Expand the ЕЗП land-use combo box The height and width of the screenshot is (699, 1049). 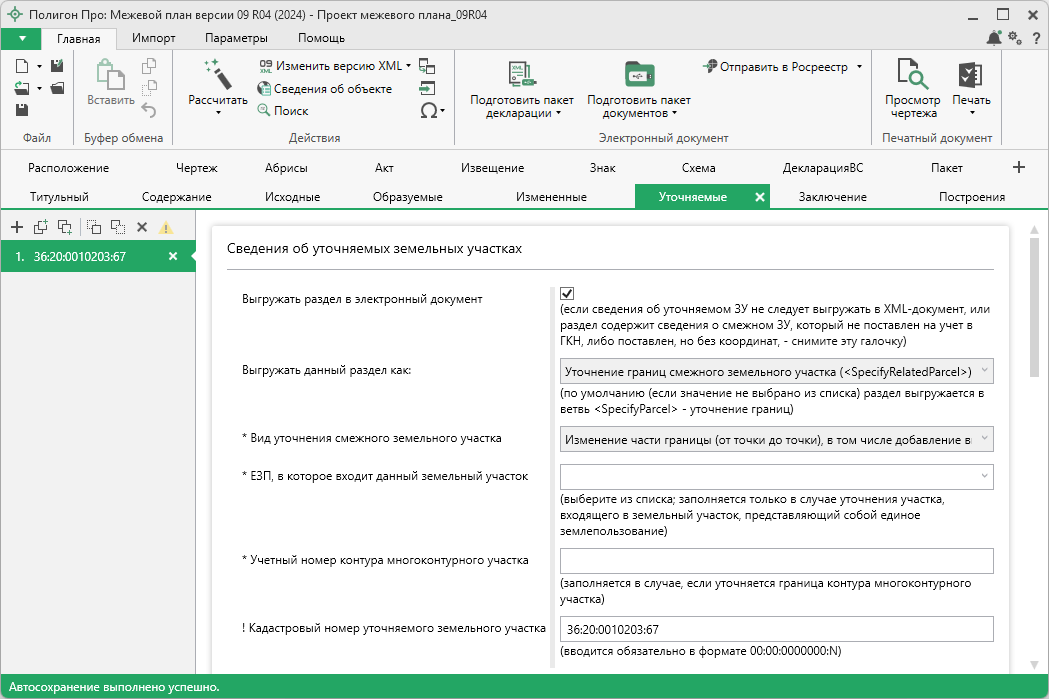(984, 476)
